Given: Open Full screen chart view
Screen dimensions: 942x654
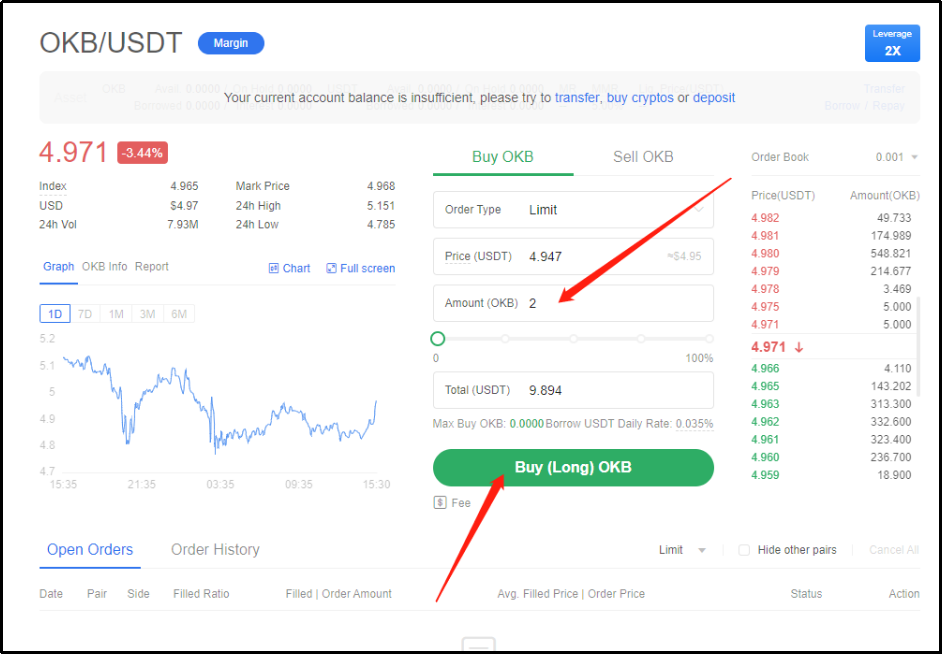Looking at the screenshot, I should (360, 268).
